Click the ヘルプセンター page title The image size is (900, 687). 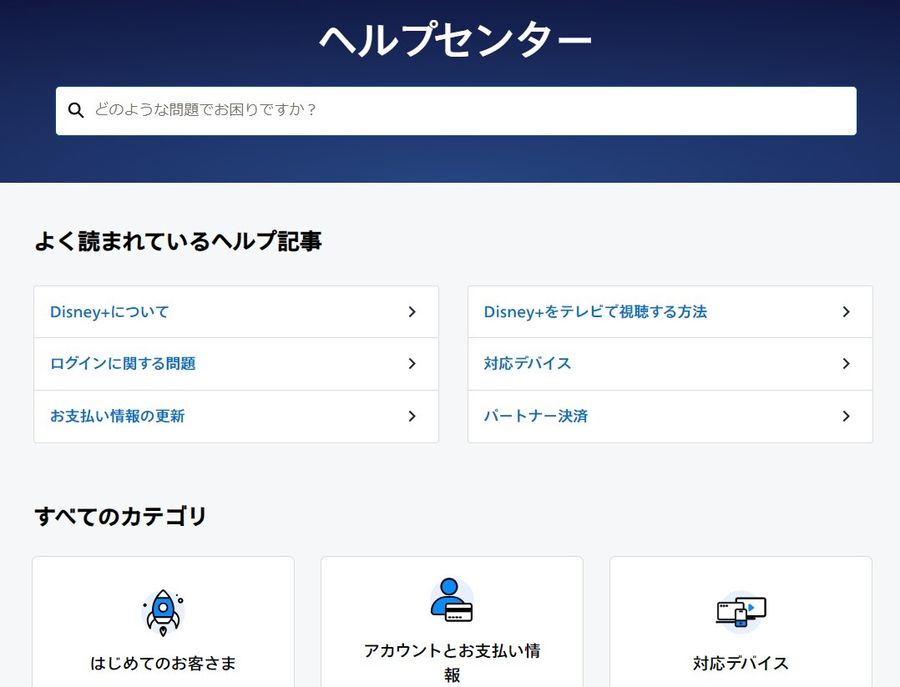pyautogui.click(x=455, y=38)
